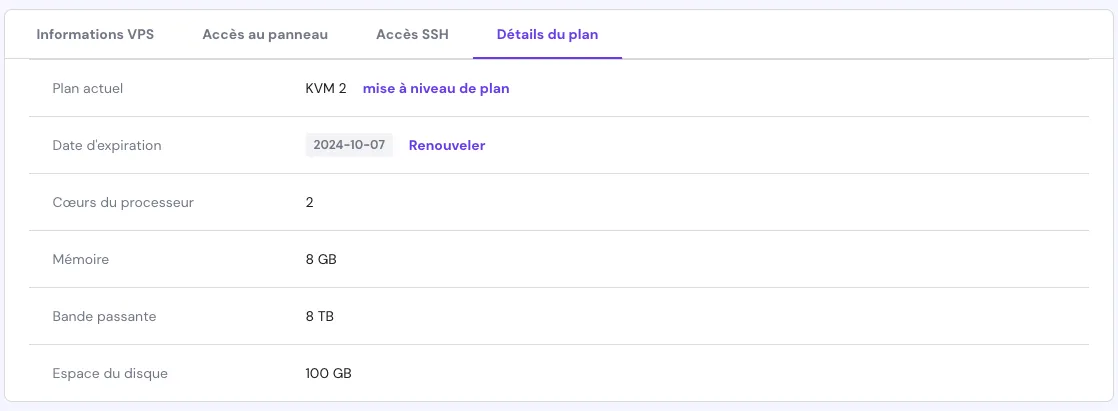Switch to the Informations VPS tab
The width and height of the screenshot is (1118, 411).
95,34
